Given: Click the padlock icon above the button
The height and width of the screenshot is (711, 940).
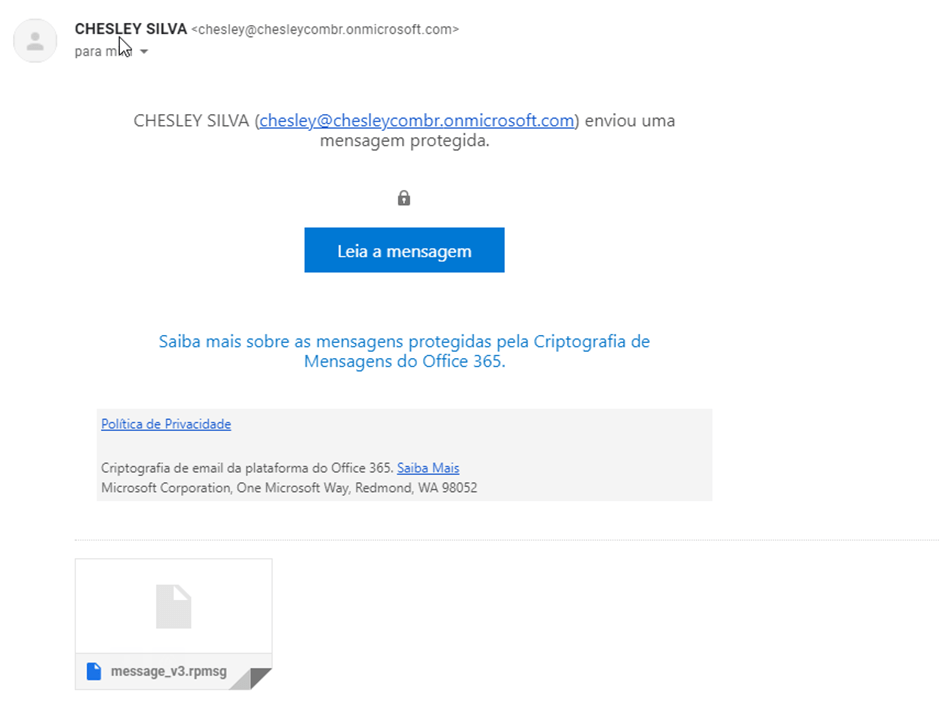Looking at the screenshot, I should pyautogui.click(x=404, y=198).
